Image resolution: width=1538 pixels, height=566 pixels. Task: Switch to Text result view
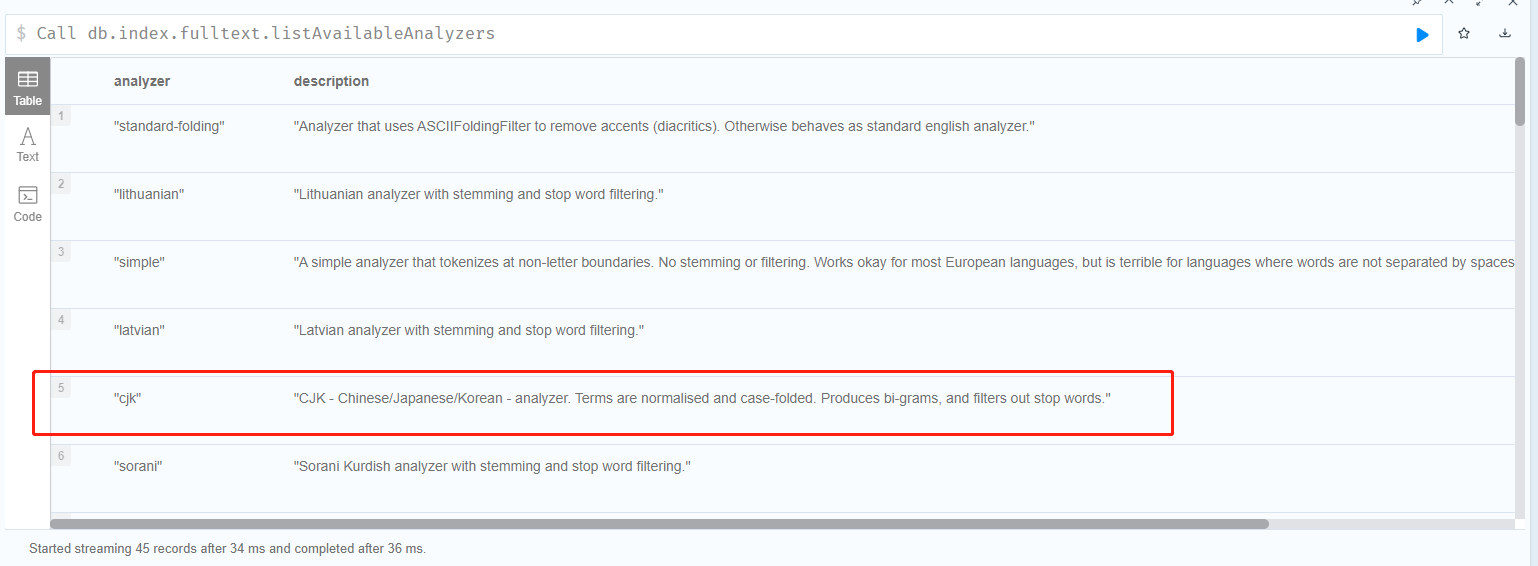click(28, 144)
